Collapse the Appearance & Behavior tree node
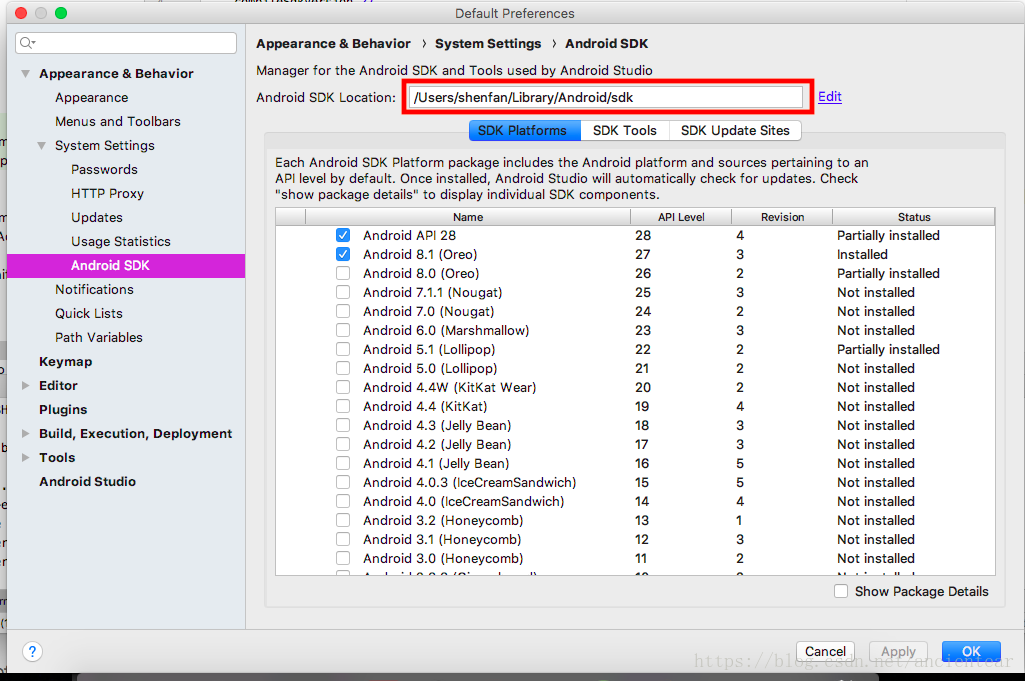The height and width of the screenshot is (681, 1025). [x=25, y=74]
